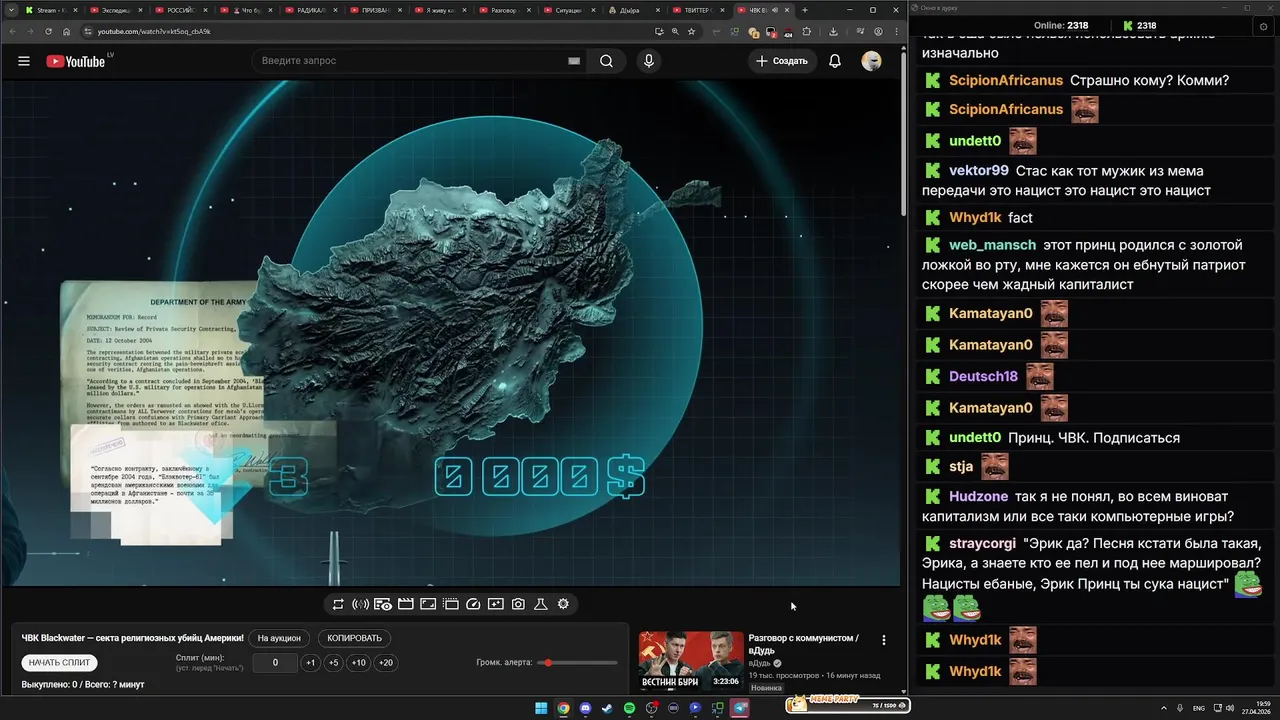Screen dimensions: 1280x720
Task: Click the 'На аукцион' button
Action: click(x=279, y=638)
